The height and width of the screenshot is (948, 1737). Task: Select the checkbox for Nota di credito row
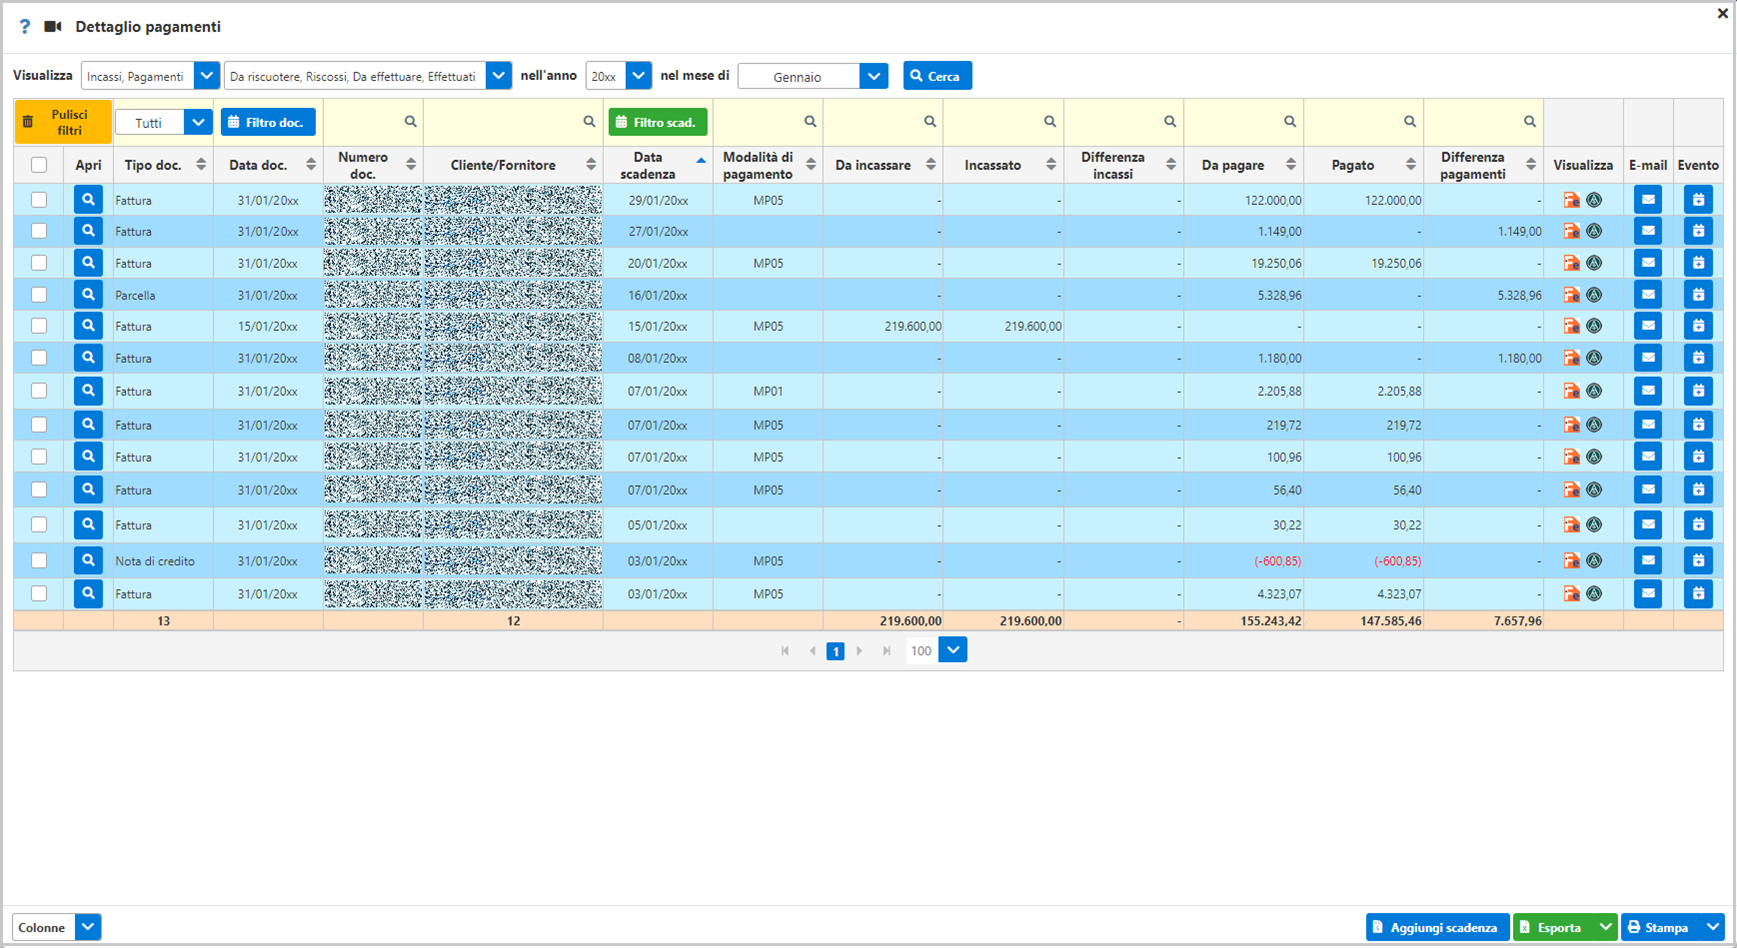(39, 561)
